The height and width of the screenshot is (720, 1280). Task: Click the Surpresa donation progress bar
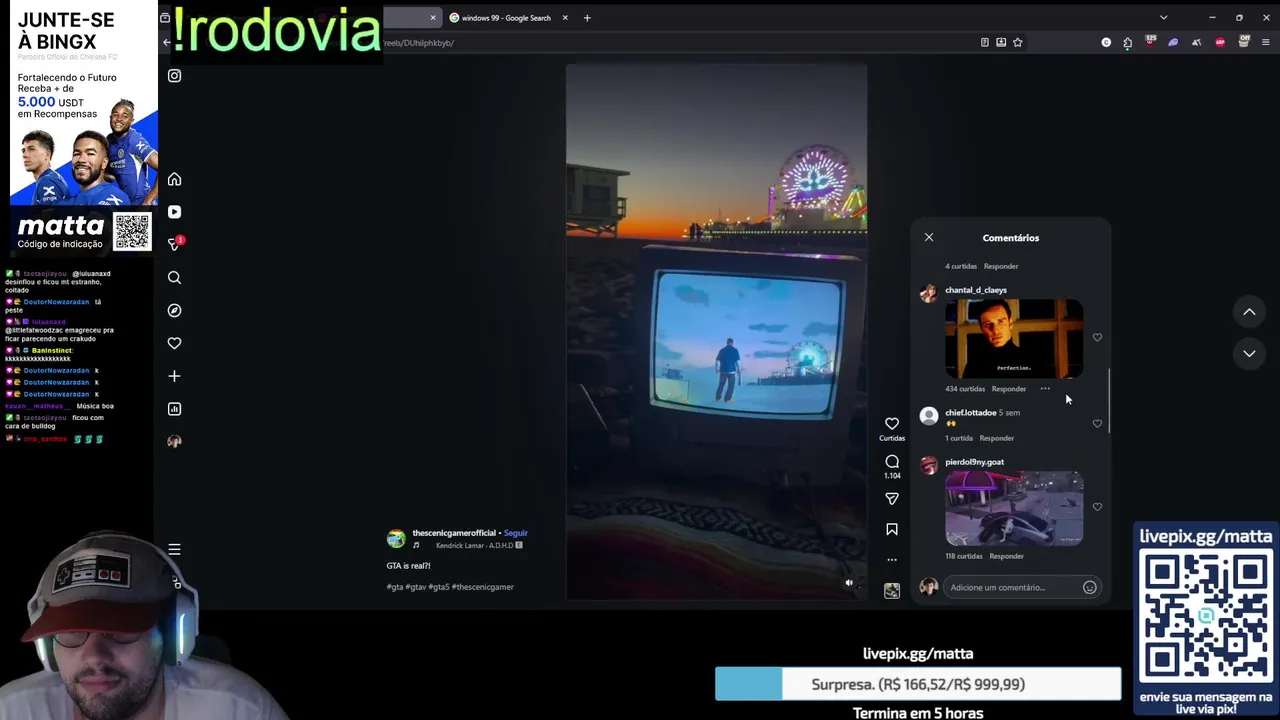pyautogui.click(x=918, y=684)
